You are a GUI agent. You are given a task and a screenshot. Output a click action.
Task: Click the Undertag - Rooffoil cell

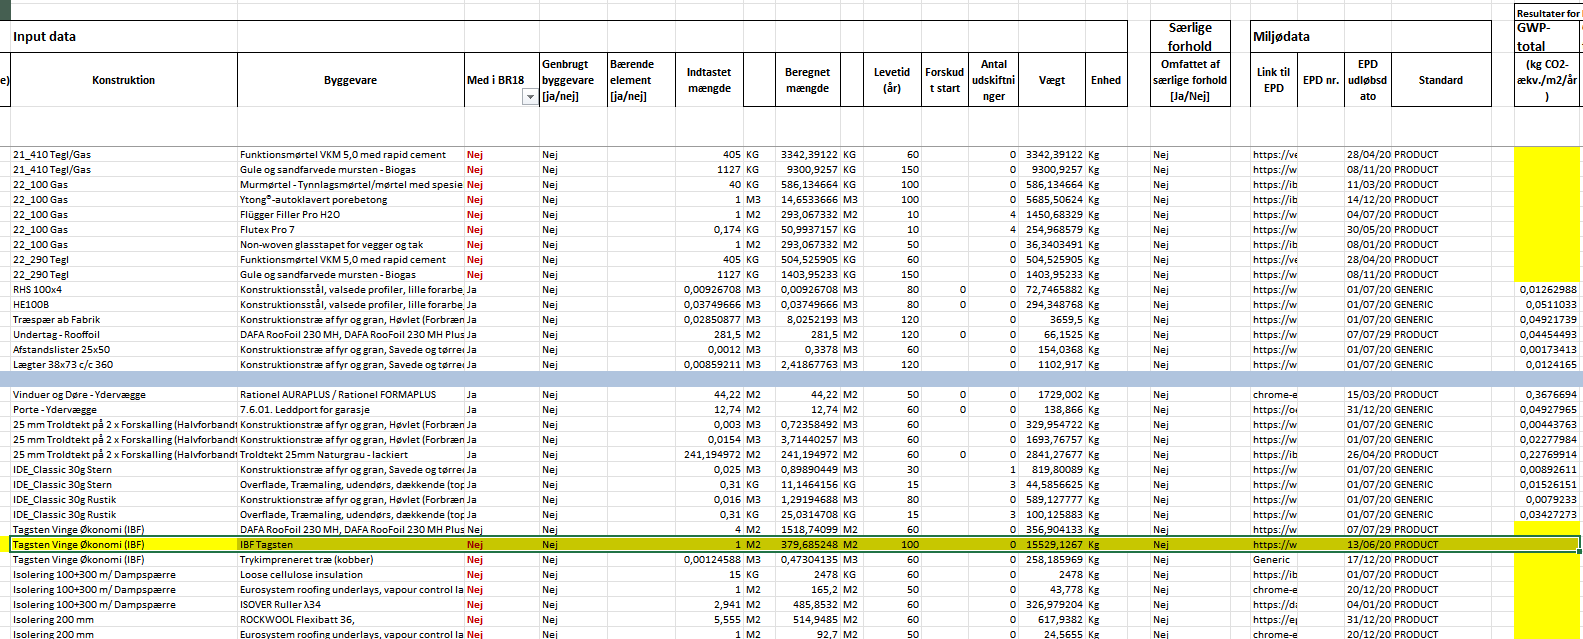tap(124, 335)
